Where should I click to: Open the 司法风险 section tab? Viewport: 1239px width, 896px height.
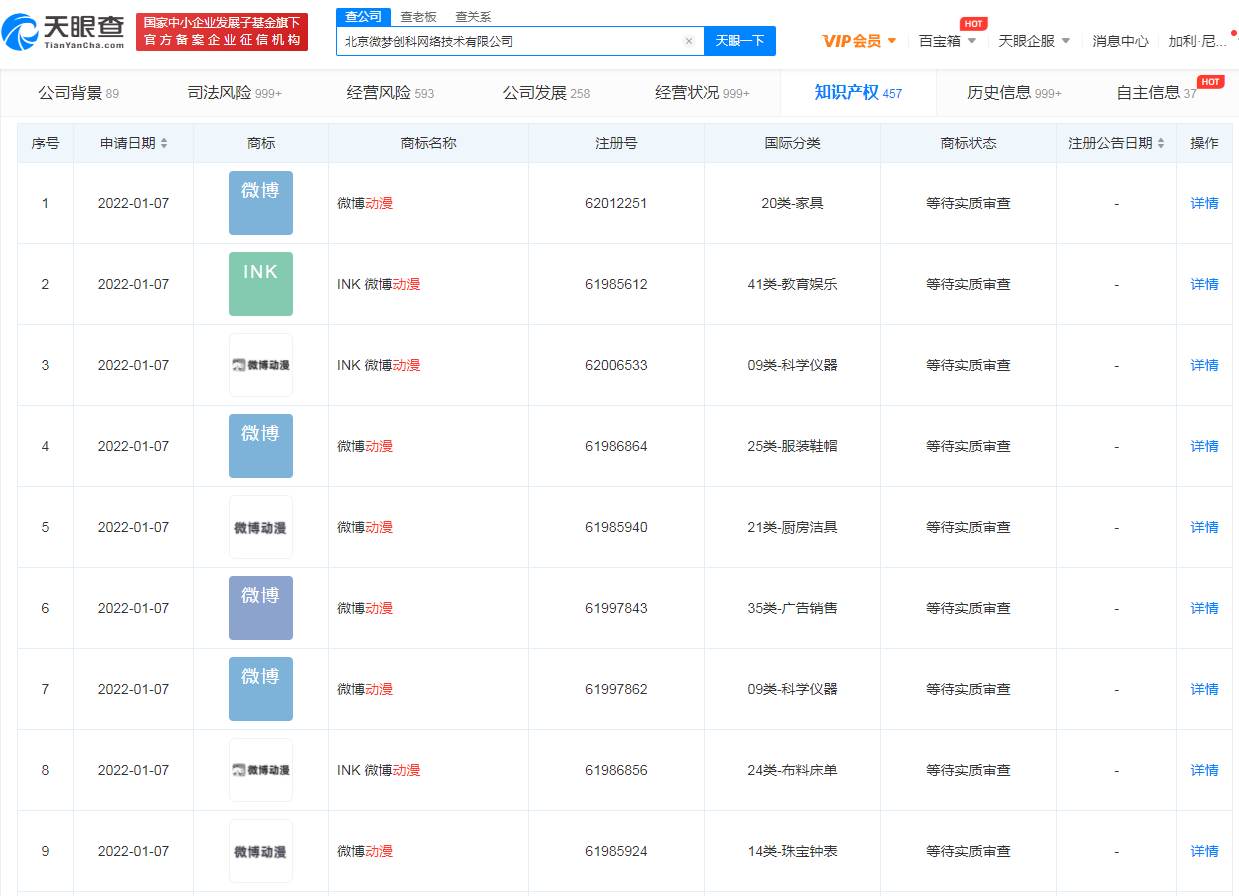pyautogui.click(x=234, y=93)
